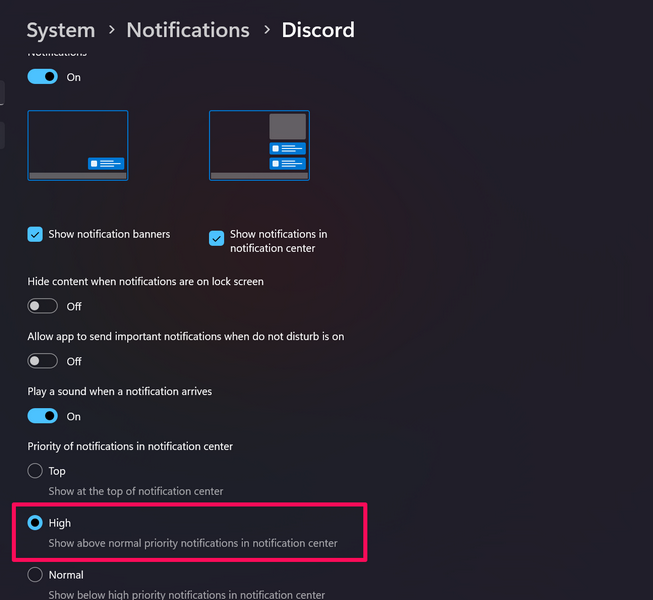The height and width of the screenshot is (600, 653).
Task: Enable important notifications during do not disturb
Action: (43, 361)
